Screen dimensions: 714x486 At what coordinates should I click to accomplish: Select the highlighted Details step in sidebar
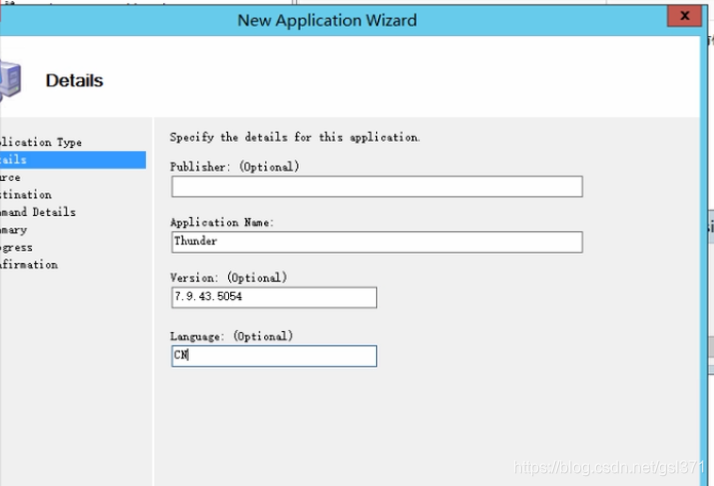pos(73,160)
